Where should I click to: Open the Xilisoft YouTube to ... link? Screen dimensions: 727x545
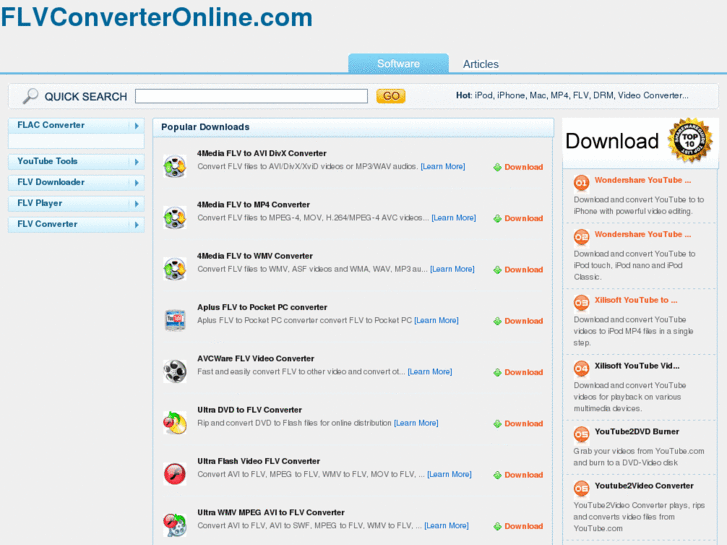pyautogui.click(x=636, y=300)
